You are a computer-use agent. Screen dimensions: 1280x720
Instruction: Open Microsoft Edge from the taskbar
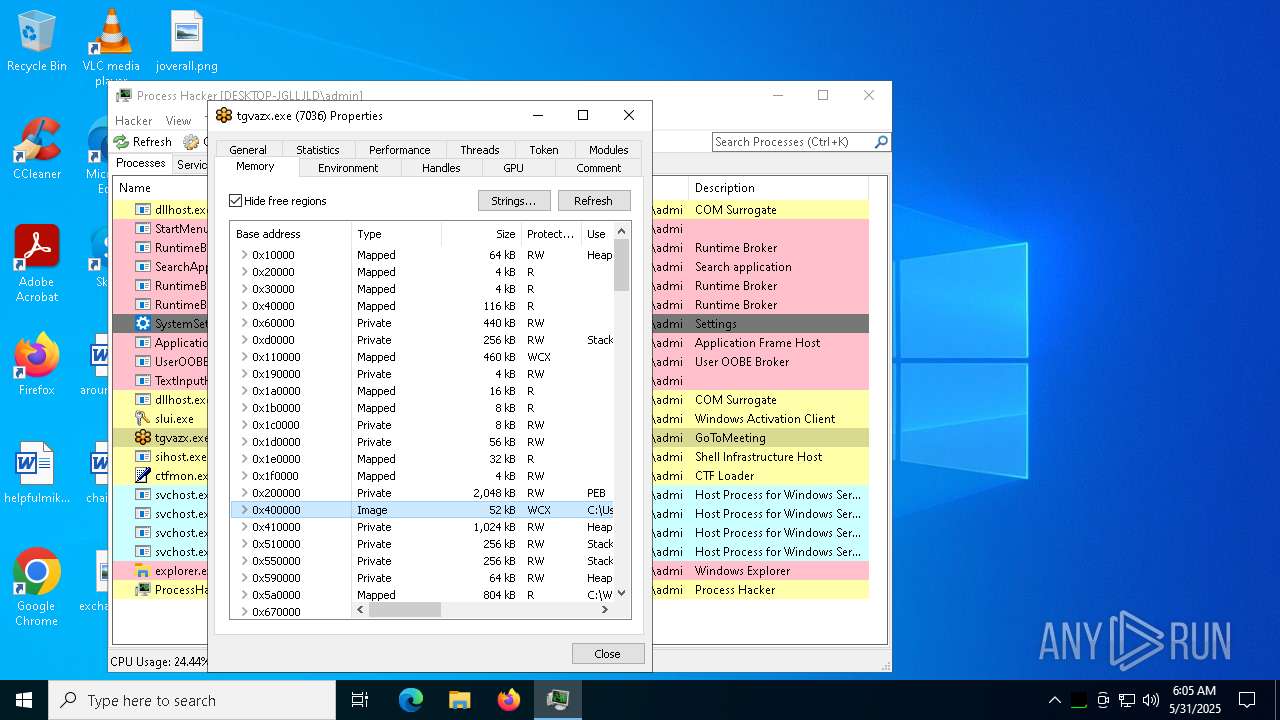[x=411, y=700]
